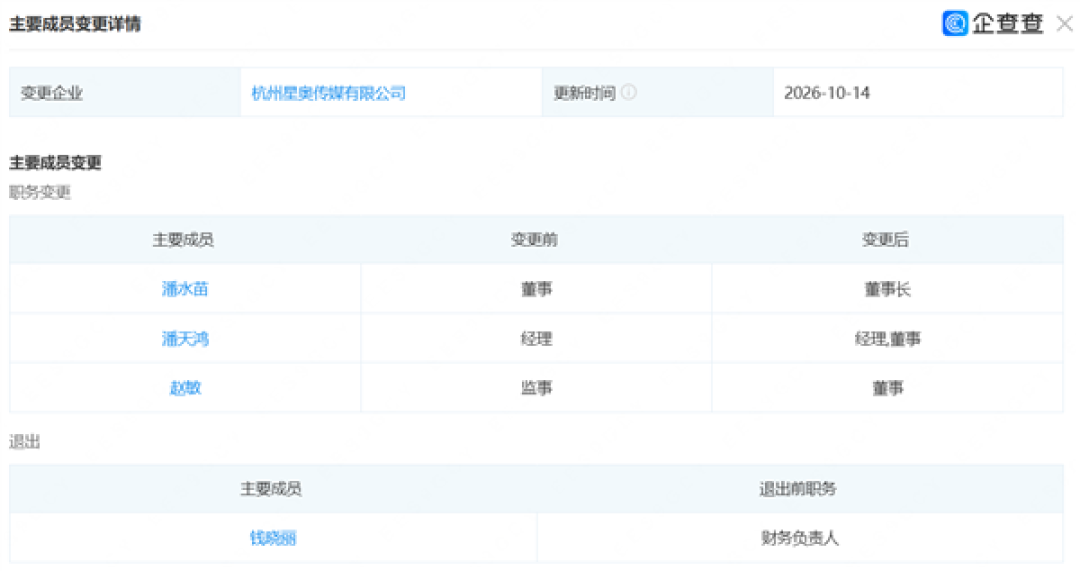Click the 职务变更 subheading

point(39,192)
